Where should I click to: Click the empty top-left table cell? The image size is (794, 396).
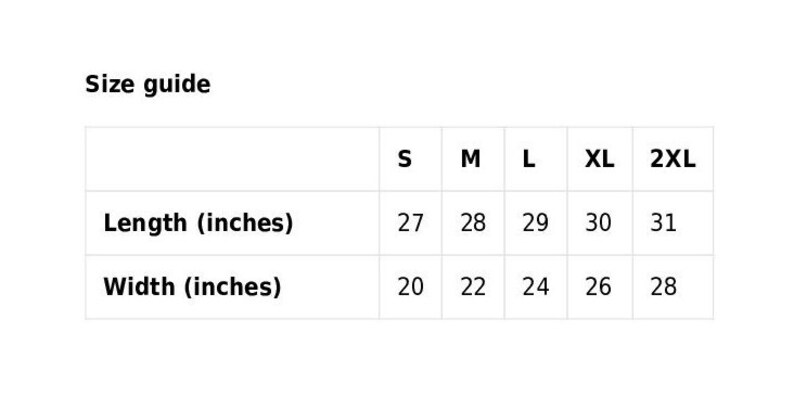(x=232, y=159)
